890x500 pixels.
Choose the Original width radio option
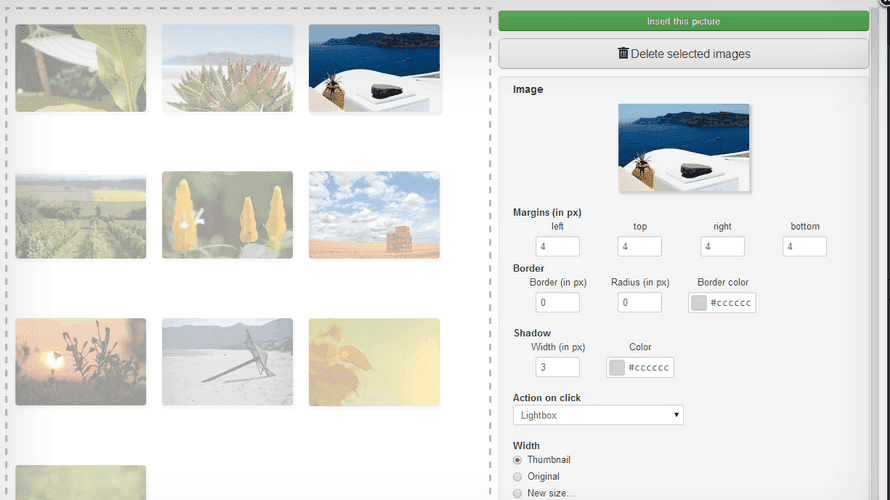point(518,477)
